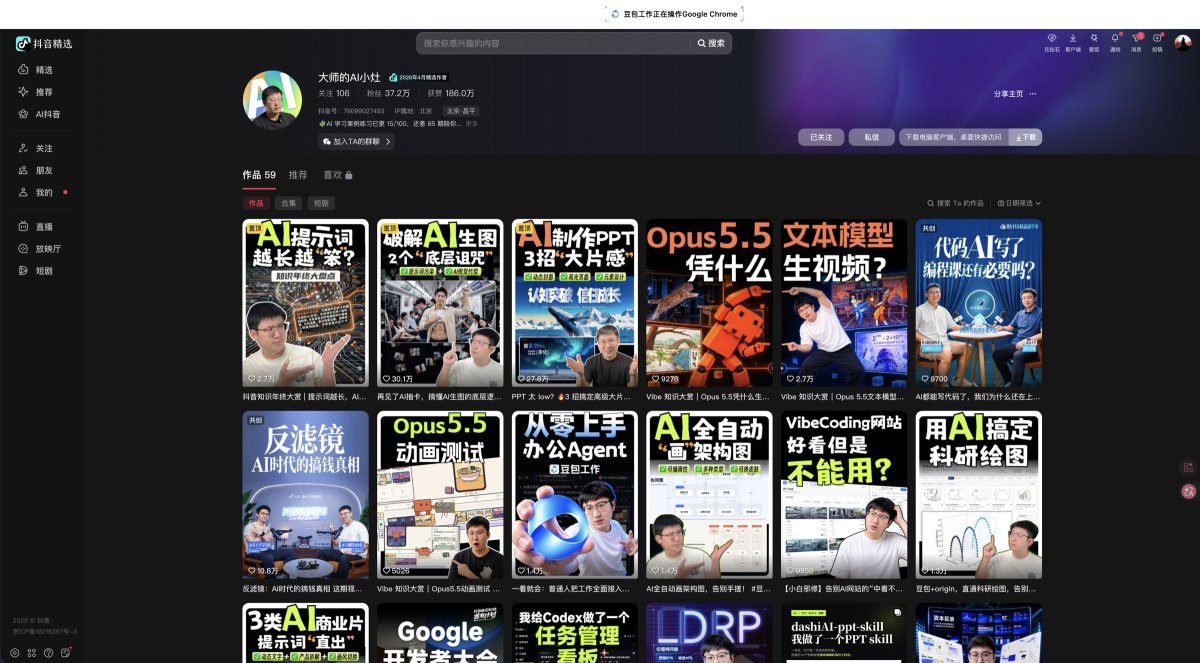The height and width of the screenshot is (663, 1200).
Task: Open video 3类AI商业片提示词直出
Action: tap(305, 633)
